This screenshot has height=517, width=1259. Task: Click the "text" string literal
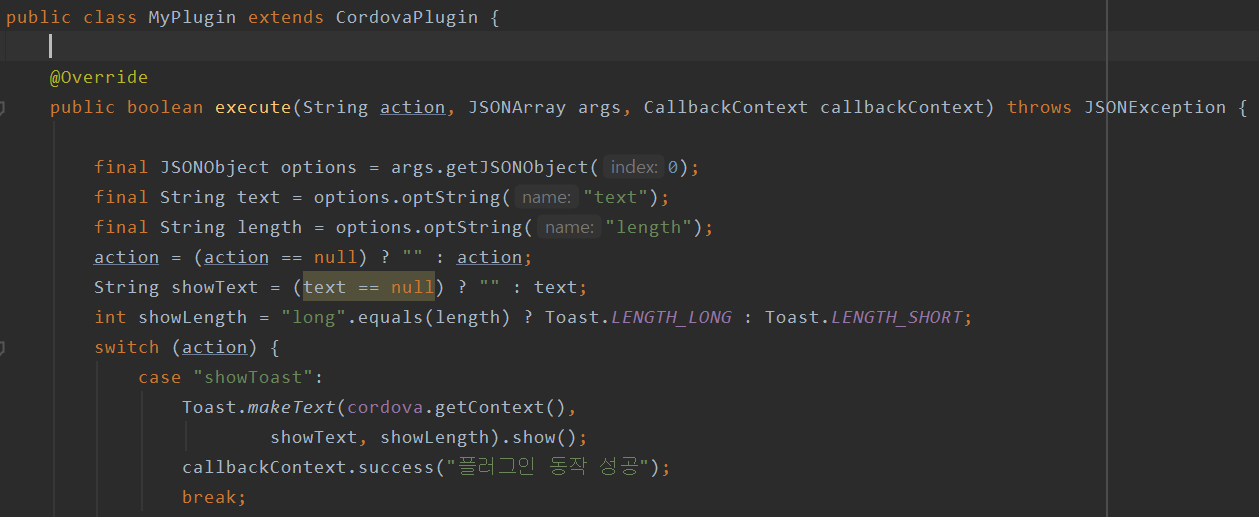tap(616, 197)
